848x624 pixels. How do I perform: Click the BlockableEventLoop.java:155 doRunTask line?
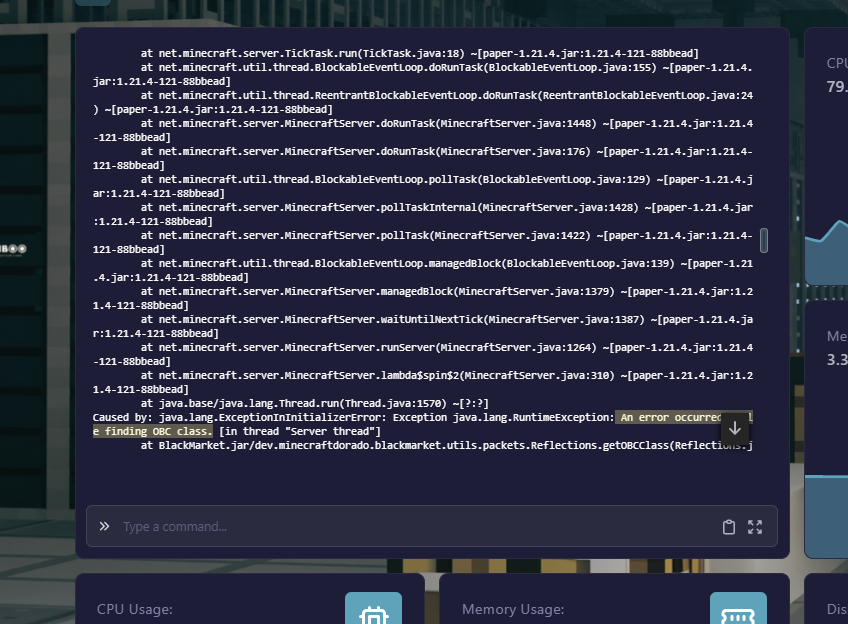point(422,74)
